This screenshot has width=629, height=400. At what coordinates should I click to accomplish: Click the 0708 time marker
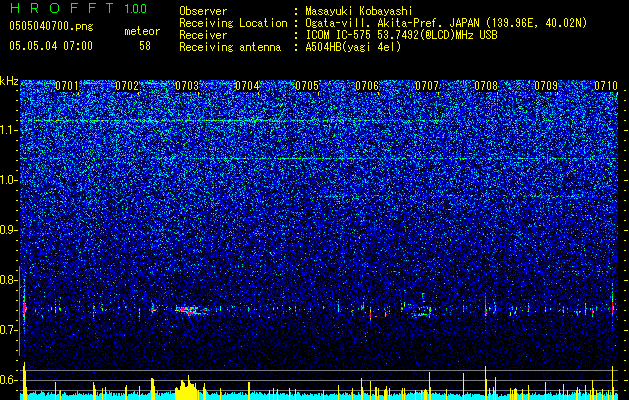486,86
